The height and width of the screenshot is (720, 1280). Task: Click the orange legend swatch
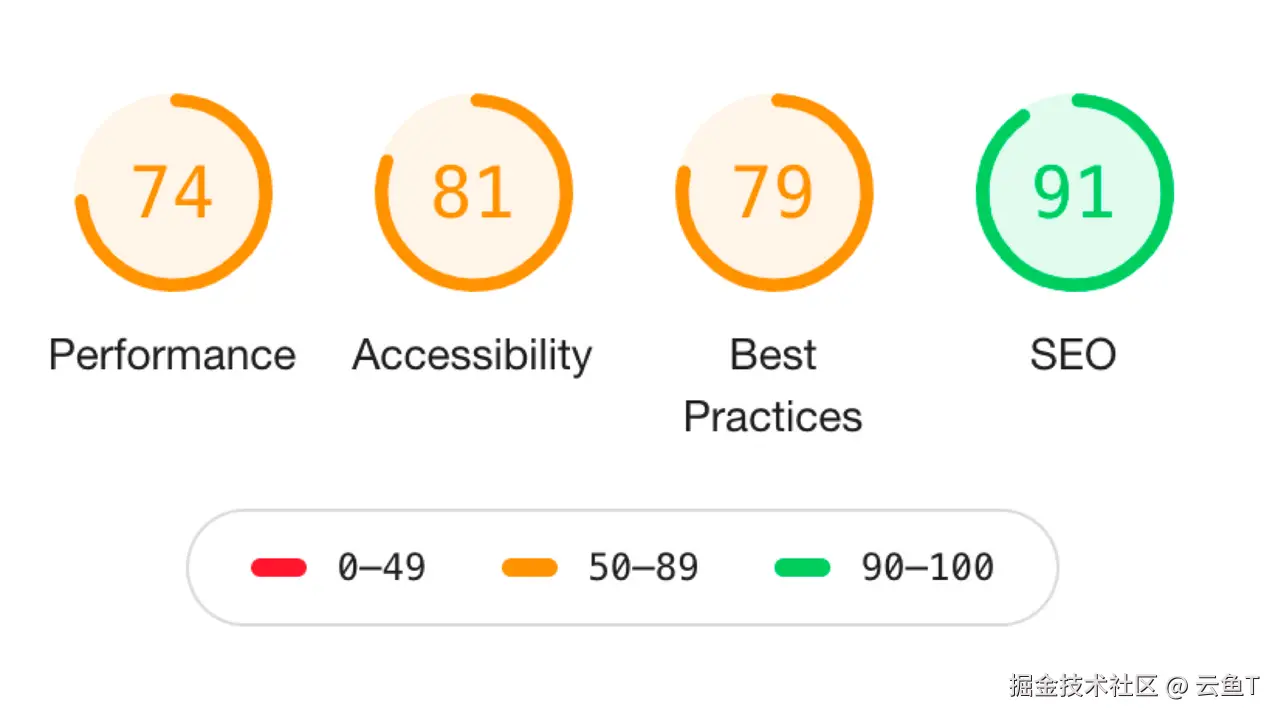(x=529, y=568)
